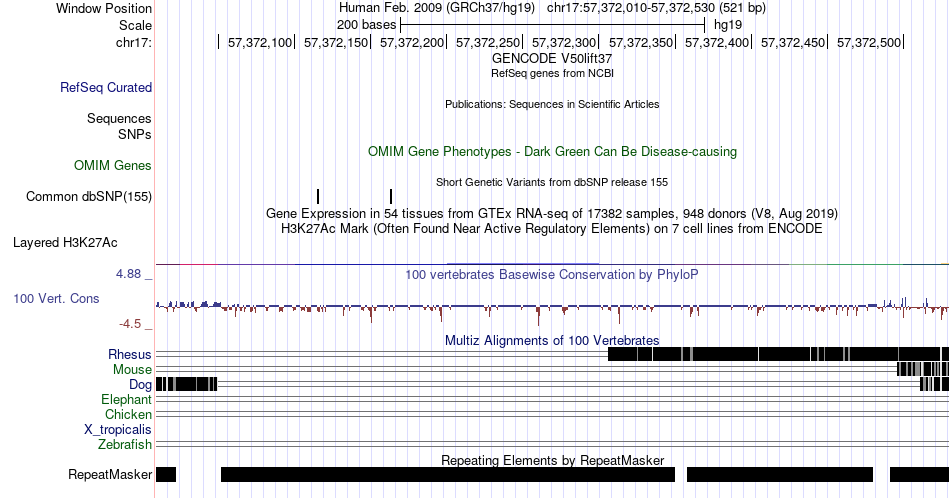Click the third RepeatMasker block
Screen dimensions: 950x498
tap(780, 474)
